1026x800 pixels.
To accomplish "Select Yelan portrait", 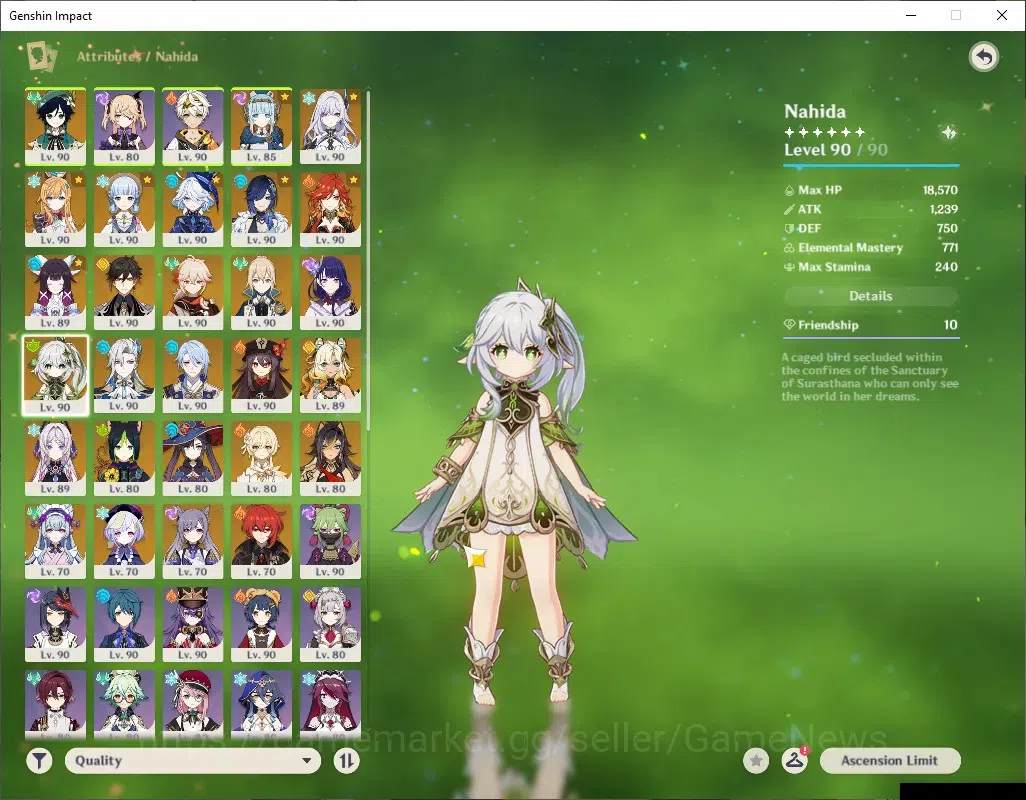I will coord(262,209).
